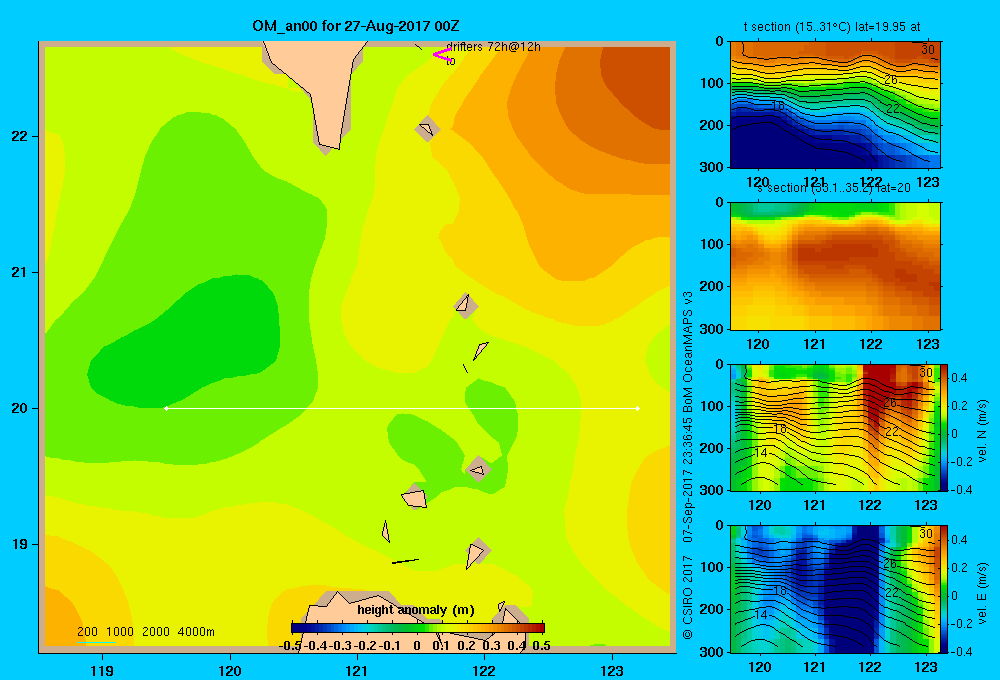1000x680 pixels.
Task: Click latitude label '19' on the map axis
Action: 20,544
